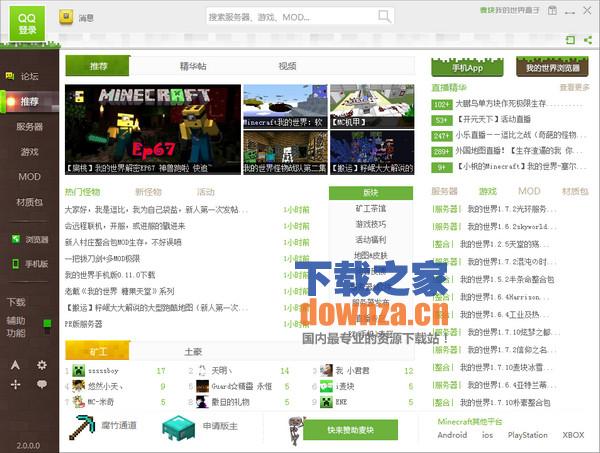
Task: Switch right panel to 材质包 tab
Action: (x=575, y=191)
